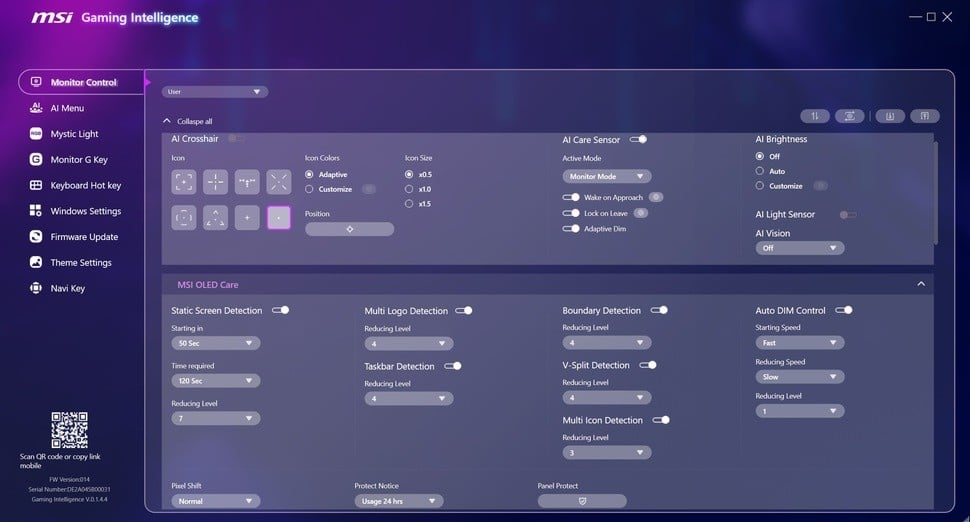Select the dot crosshair icon

point(279,217)
